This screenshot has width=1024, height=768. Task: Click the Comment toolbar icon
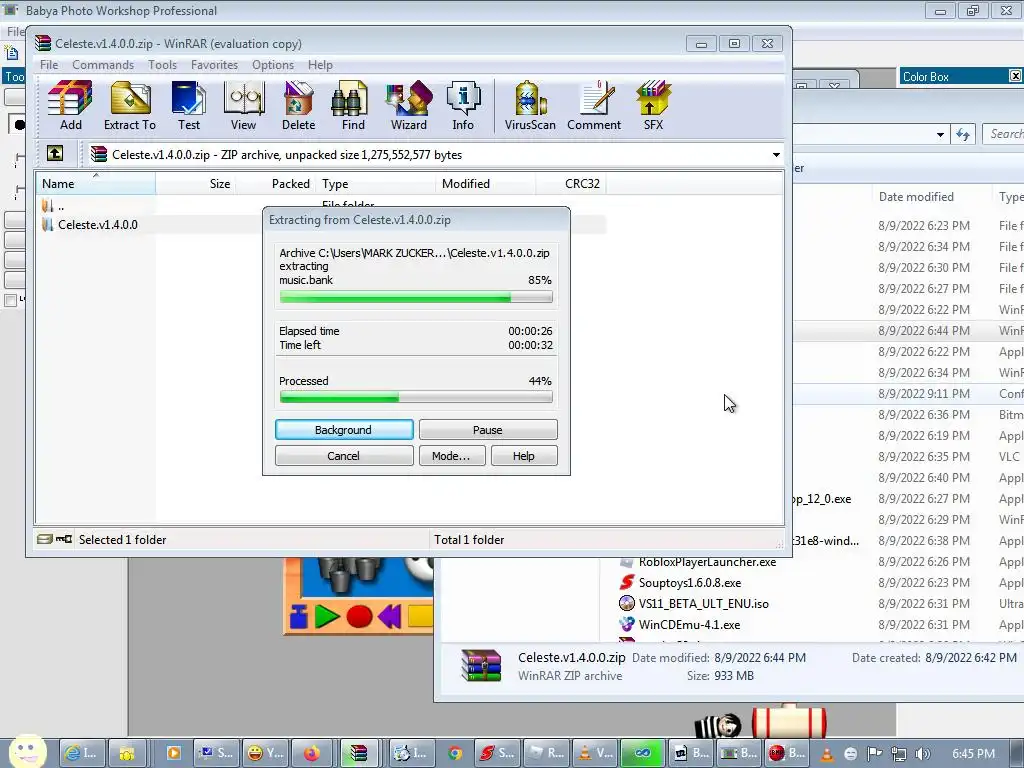(594, 105)
